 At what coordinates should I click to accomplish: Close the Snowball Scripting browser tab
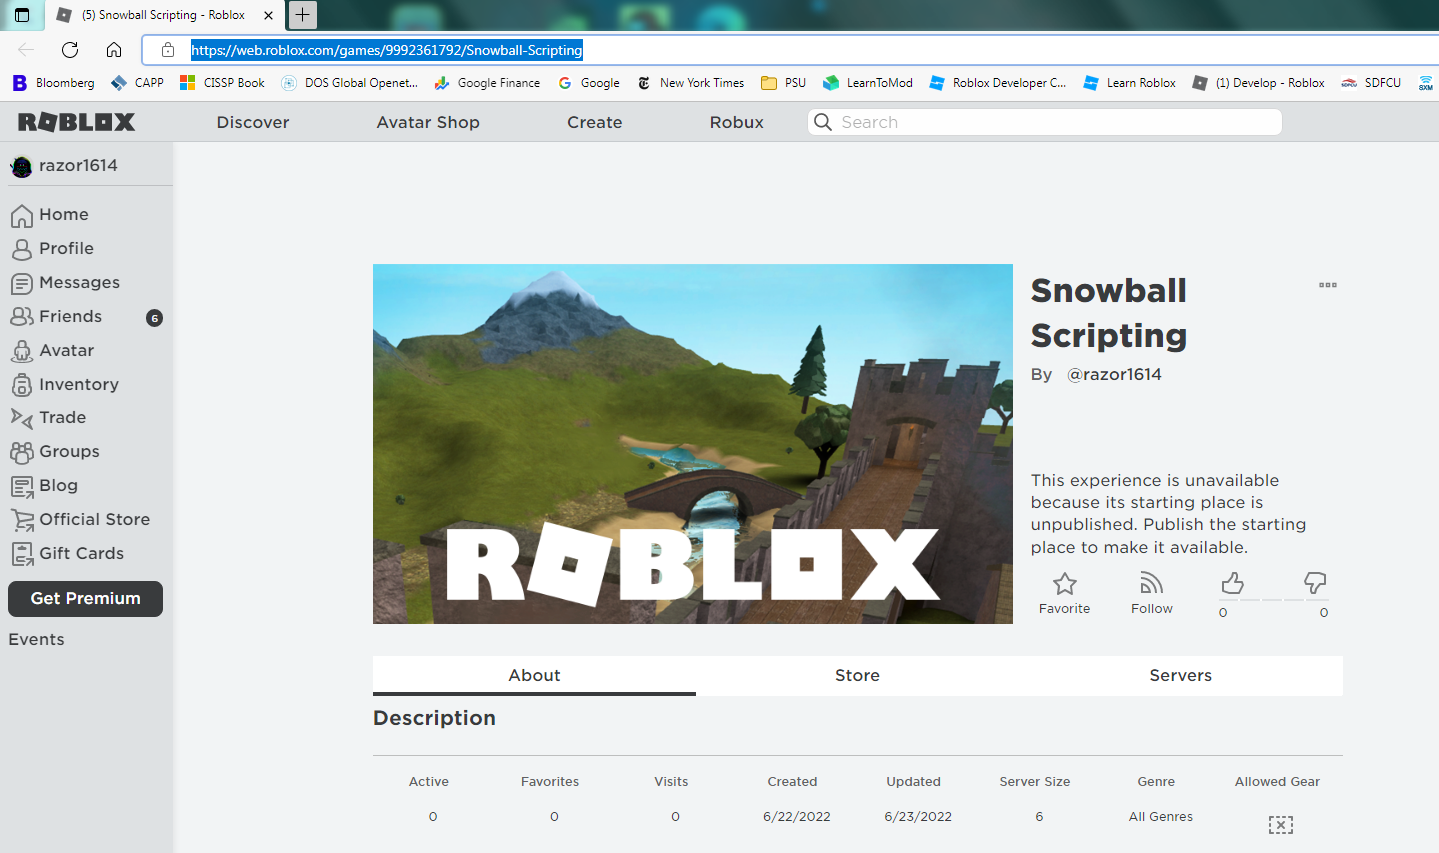268,15
